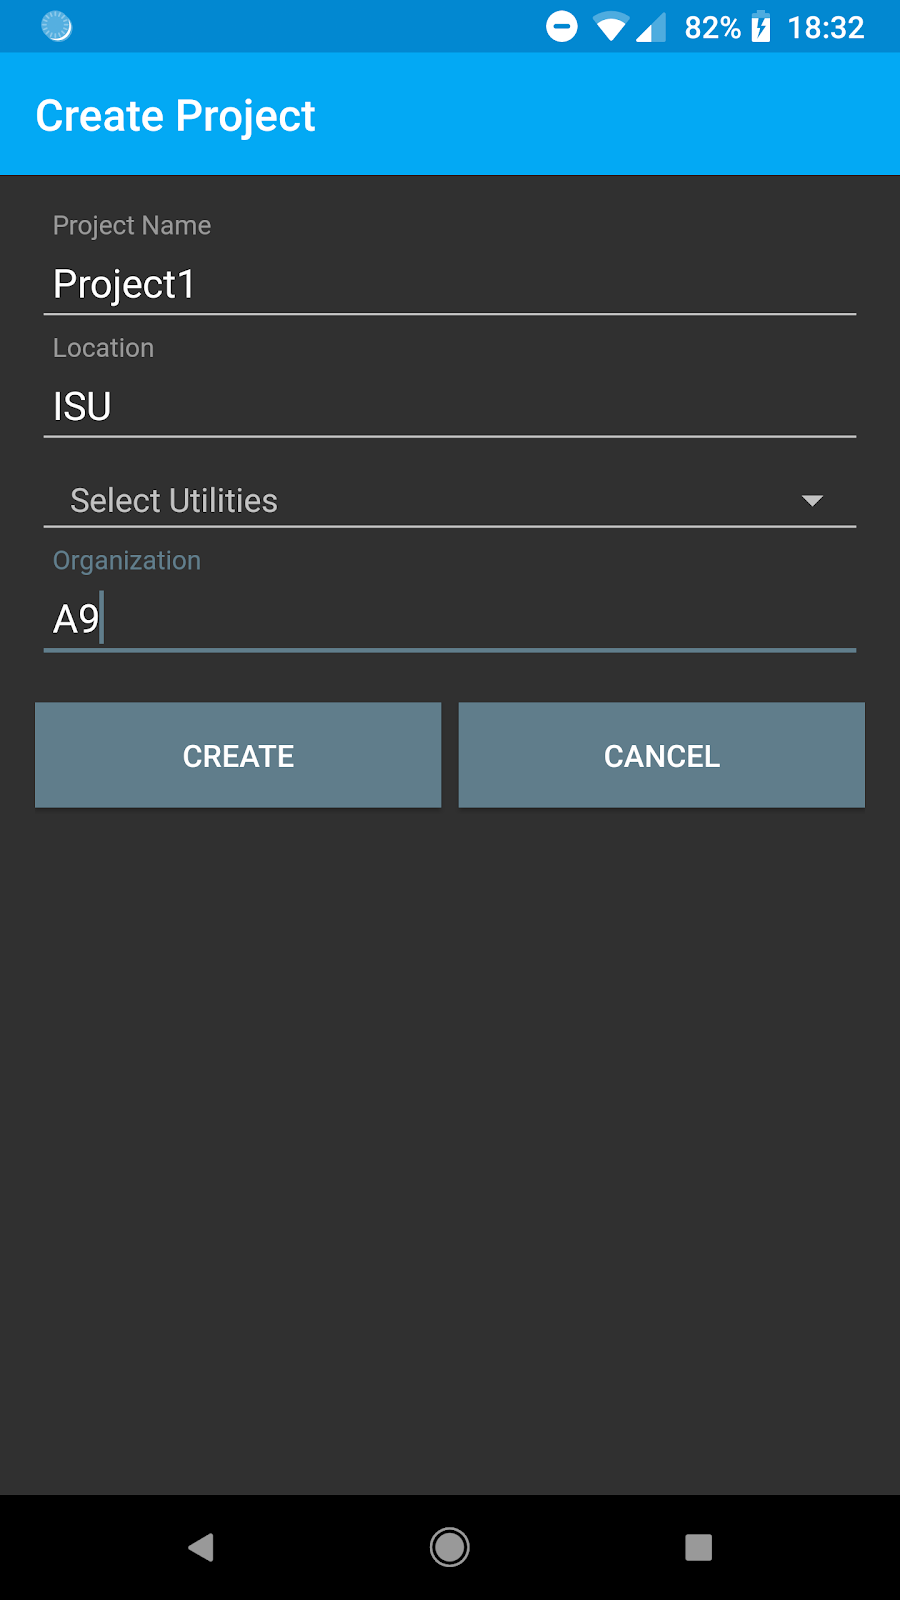This screenshot has height=1600, width=900.
Task: Tap the 18:32 clock in status bar
Action: [x=825, y=27]
